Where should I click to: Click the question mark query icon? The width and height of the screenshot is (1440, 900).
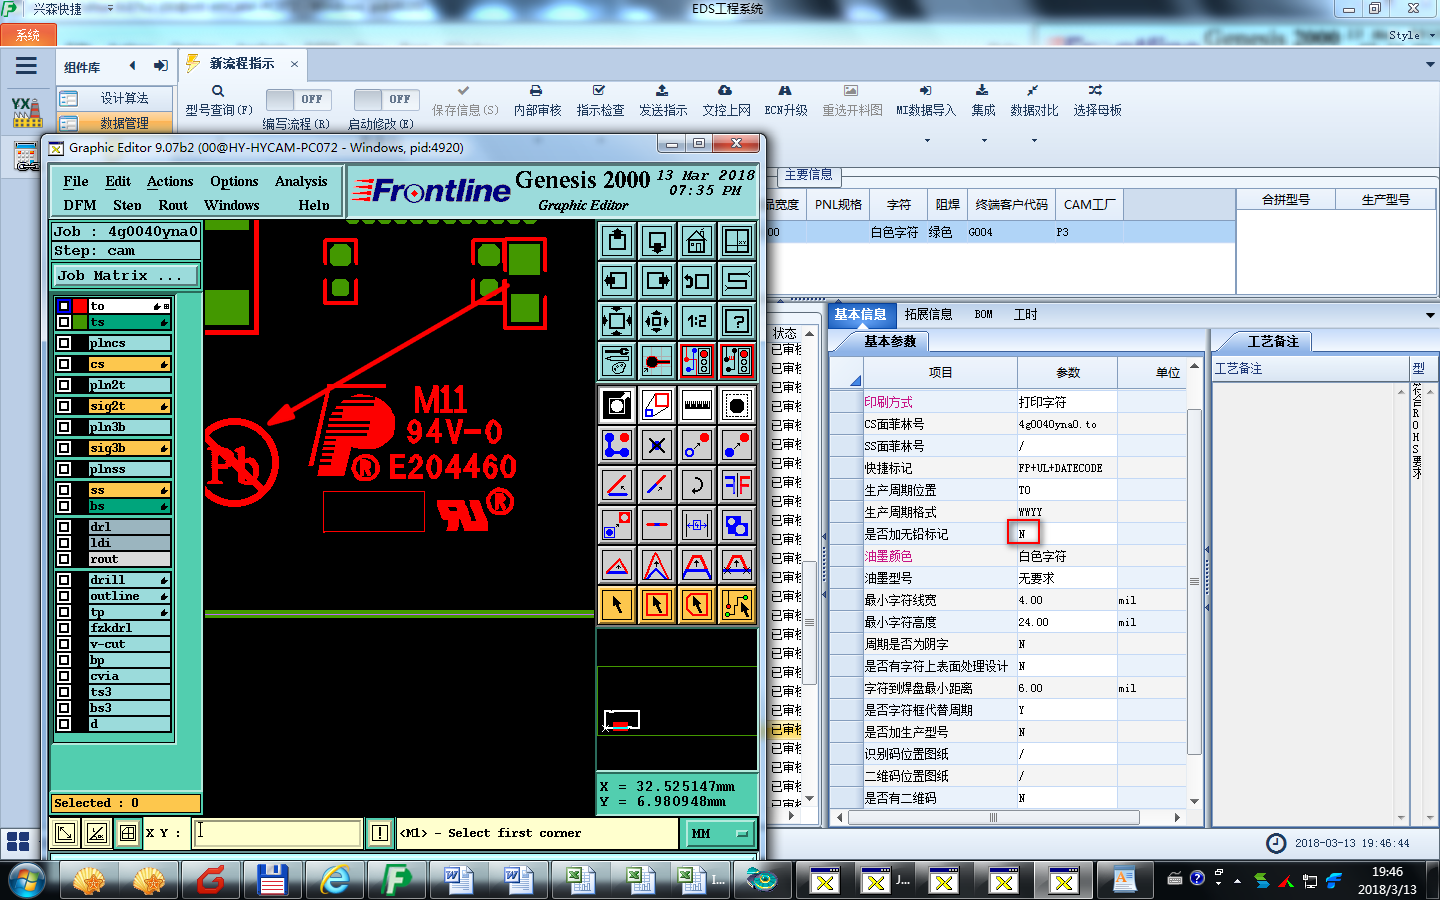pyautogui.click(x=737, y=321)
